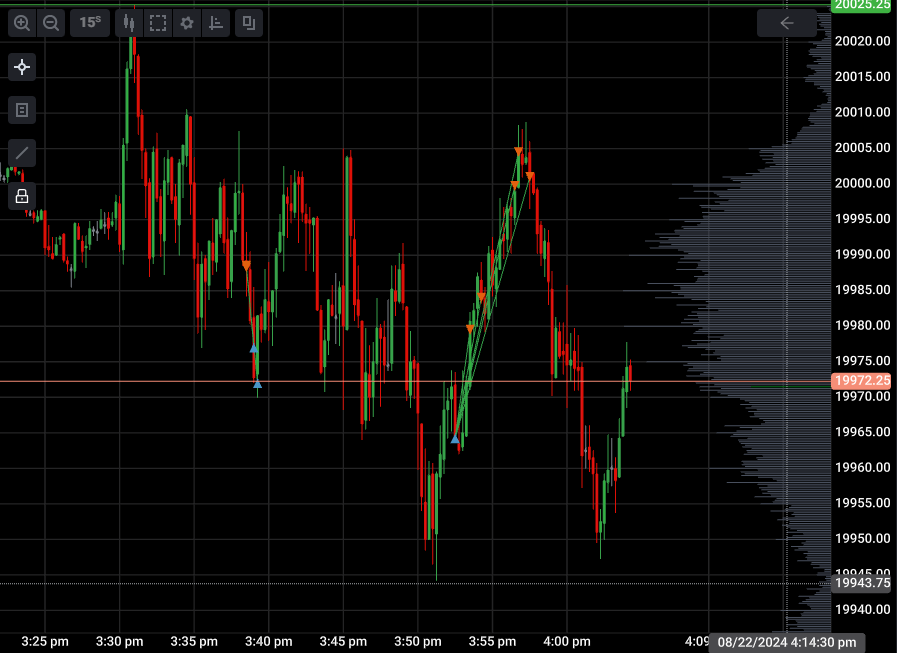
Task: Click the 3:25 pm time axis label
Action: click(x=45, y=642)
